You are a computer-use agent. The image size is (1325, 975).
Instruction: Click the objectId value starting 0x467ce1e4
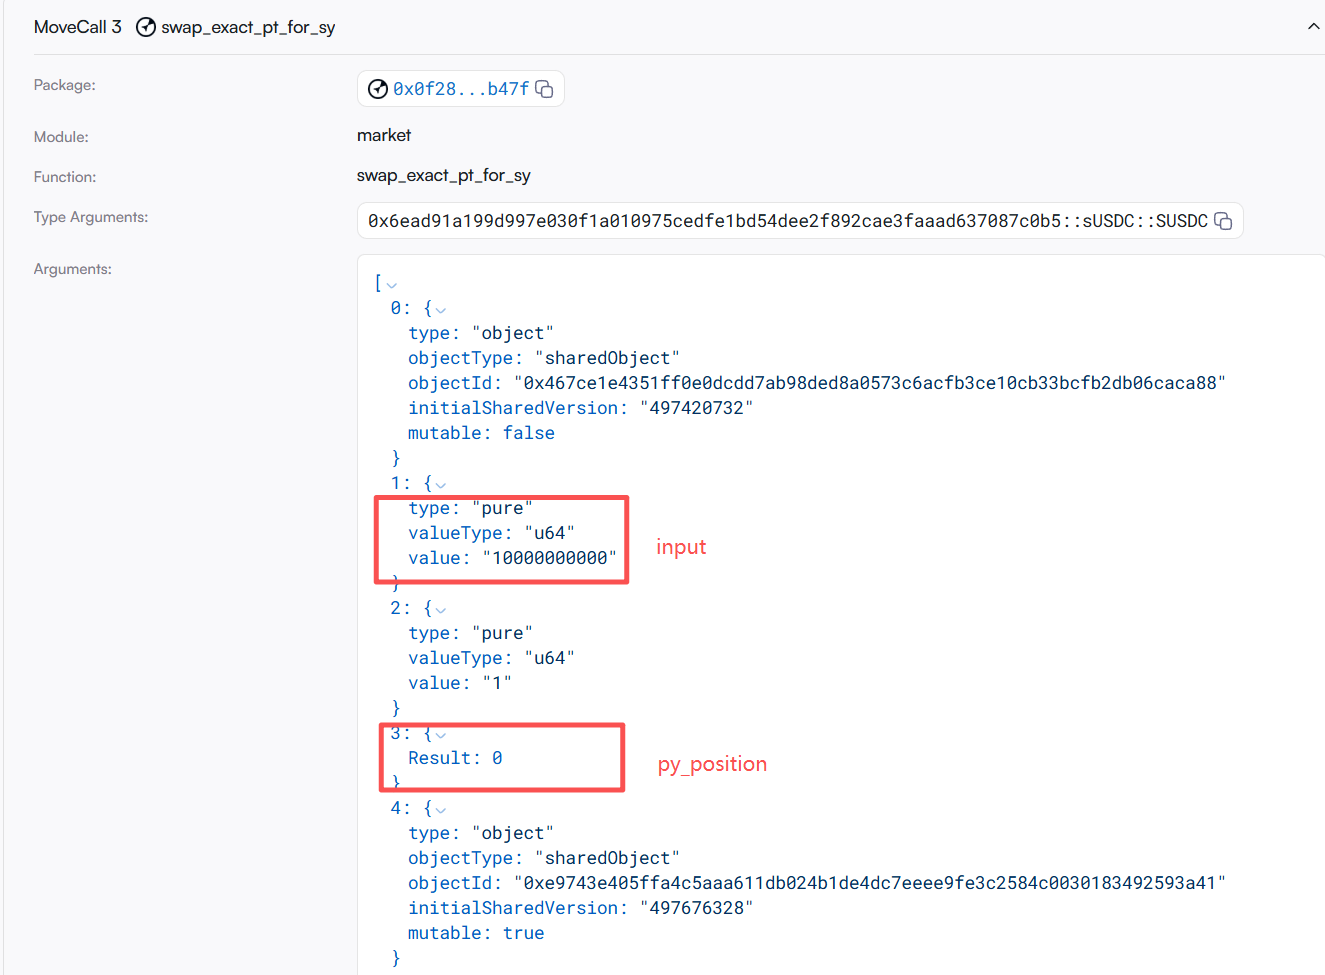click(869, 383)
